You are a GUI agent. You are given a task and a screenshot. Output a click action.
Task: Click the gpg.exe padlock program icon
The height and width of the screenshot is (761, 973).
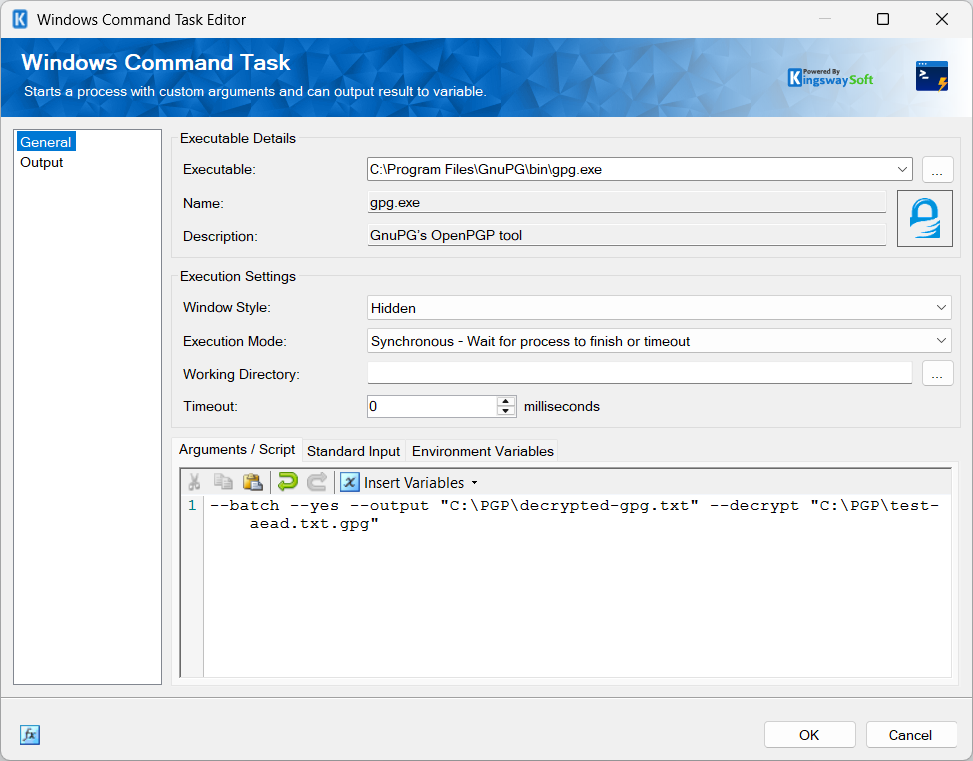click(925, 218)
